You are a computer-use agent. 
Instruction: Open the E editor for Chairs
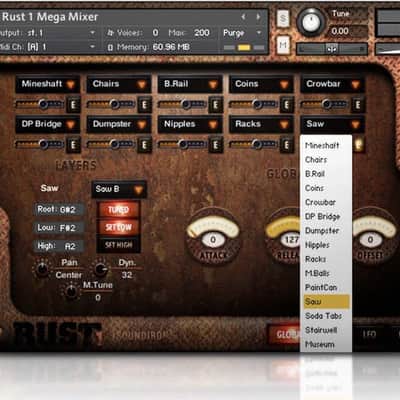point(144,105)
